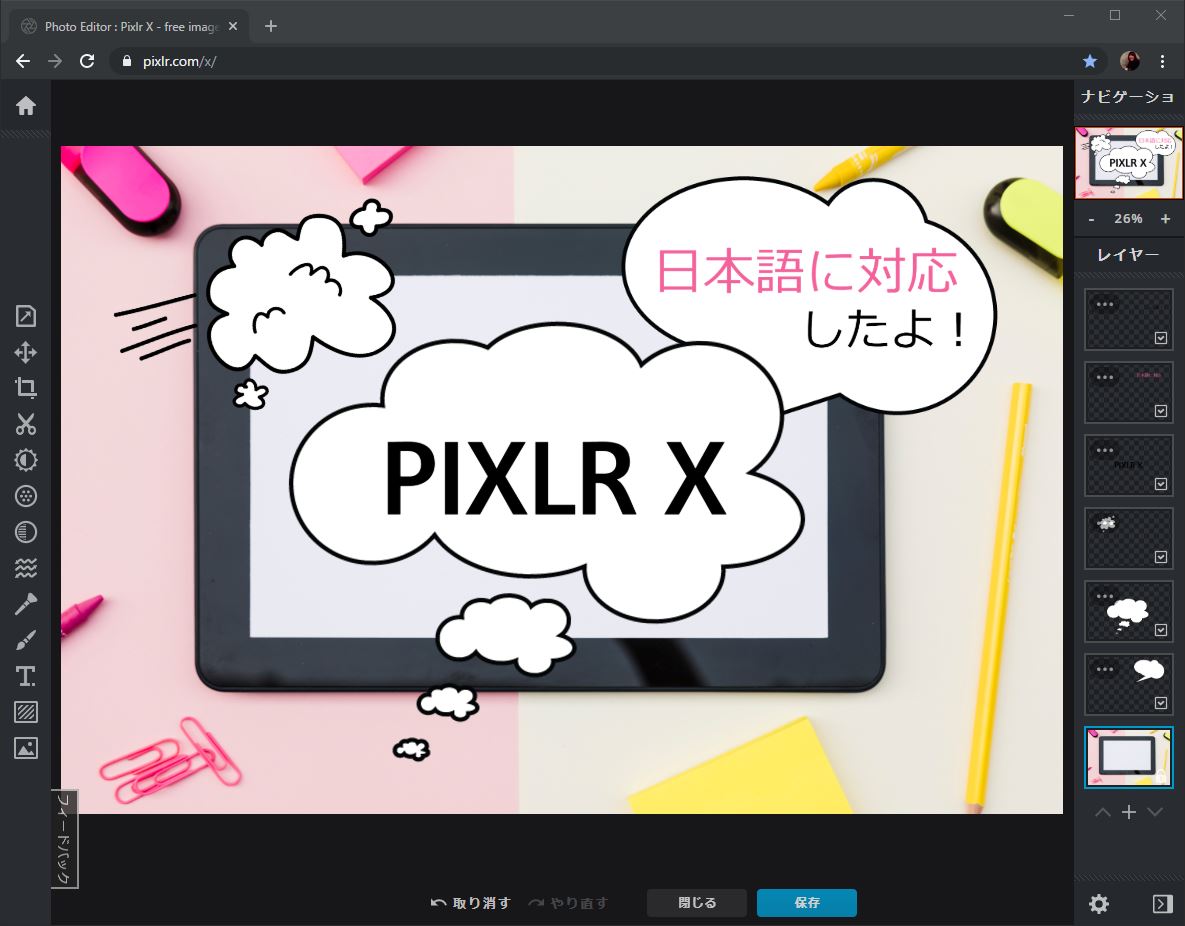Select the Draw brush tool
This screenshot has width=1185, height=926.
pyautogui.click(x=26, y=640)
